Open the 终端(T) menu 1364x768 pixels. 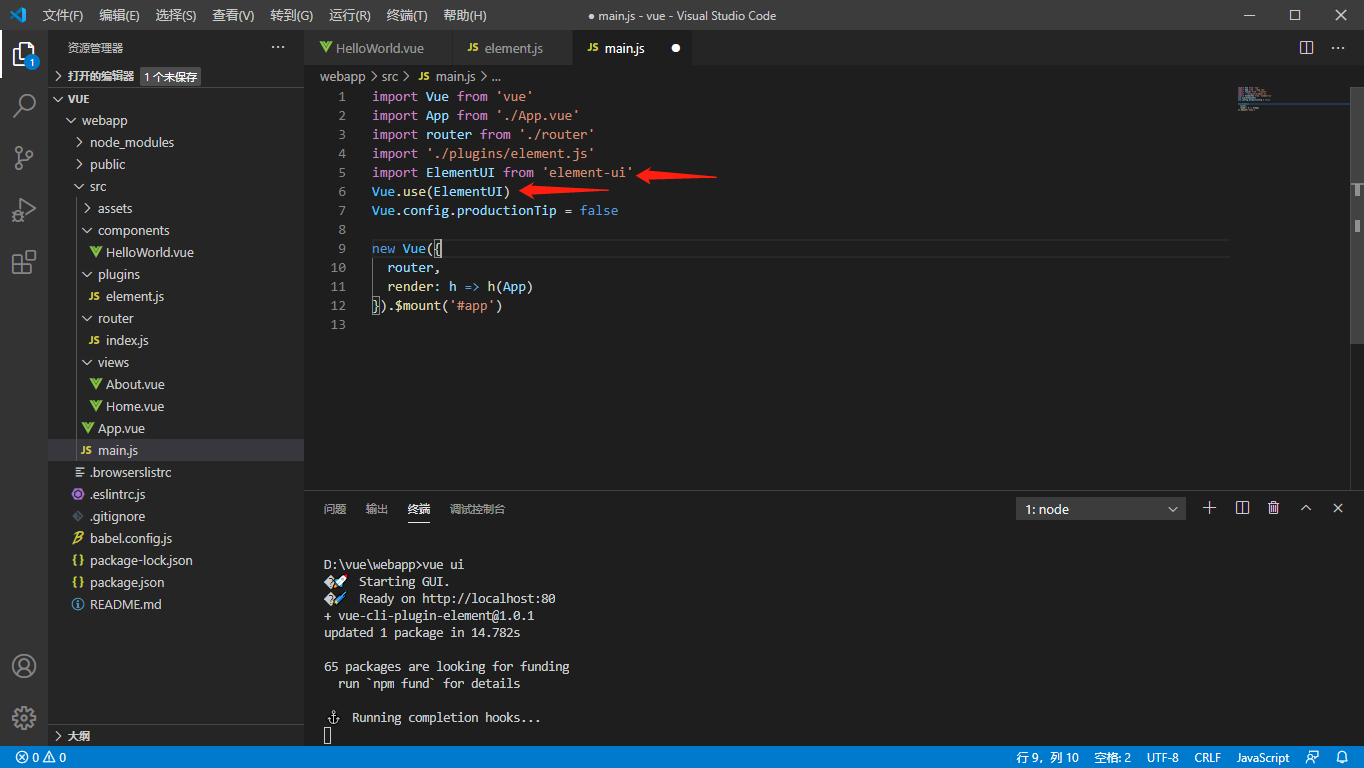click(x=407, y=15)
